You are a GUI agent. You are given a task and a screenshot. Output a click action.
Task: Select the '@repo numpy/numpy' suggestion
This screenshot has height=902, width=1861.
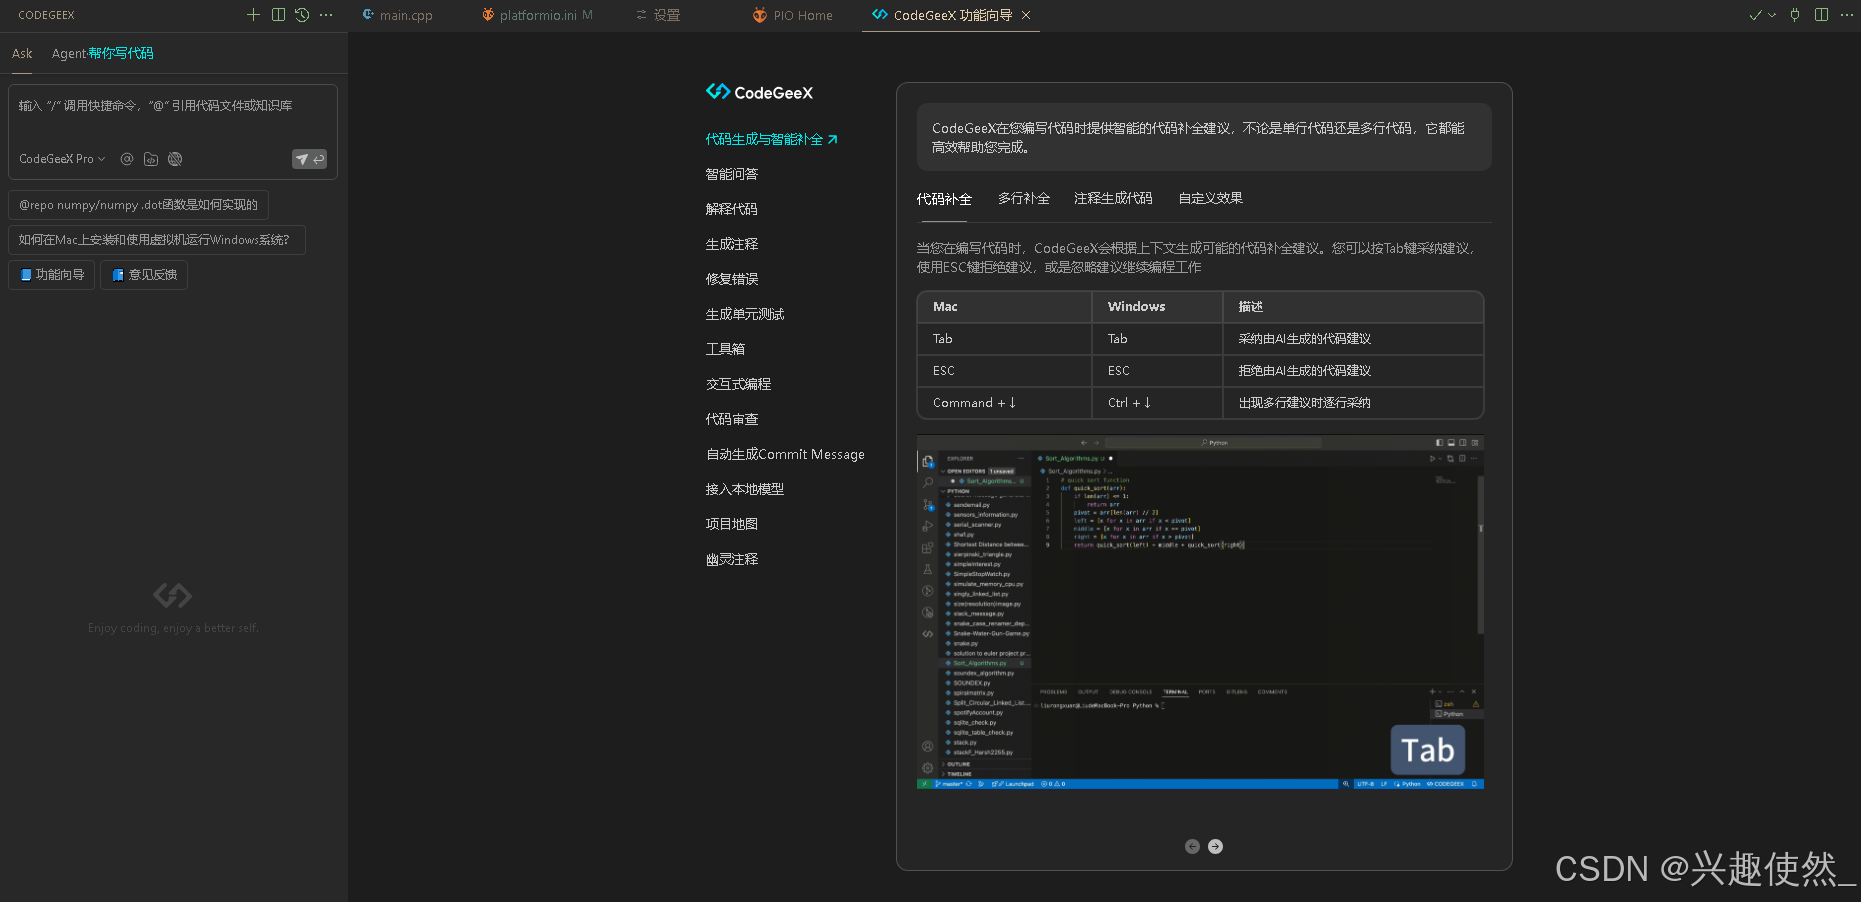[x=138, y=205]
